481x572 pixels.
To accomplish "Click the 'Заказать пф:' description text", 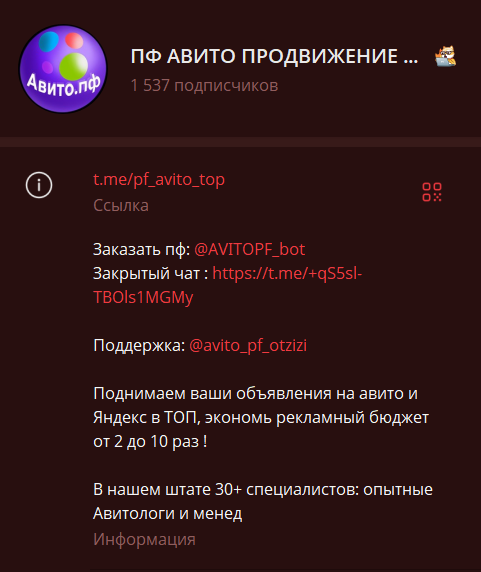I will click(141, 250).
